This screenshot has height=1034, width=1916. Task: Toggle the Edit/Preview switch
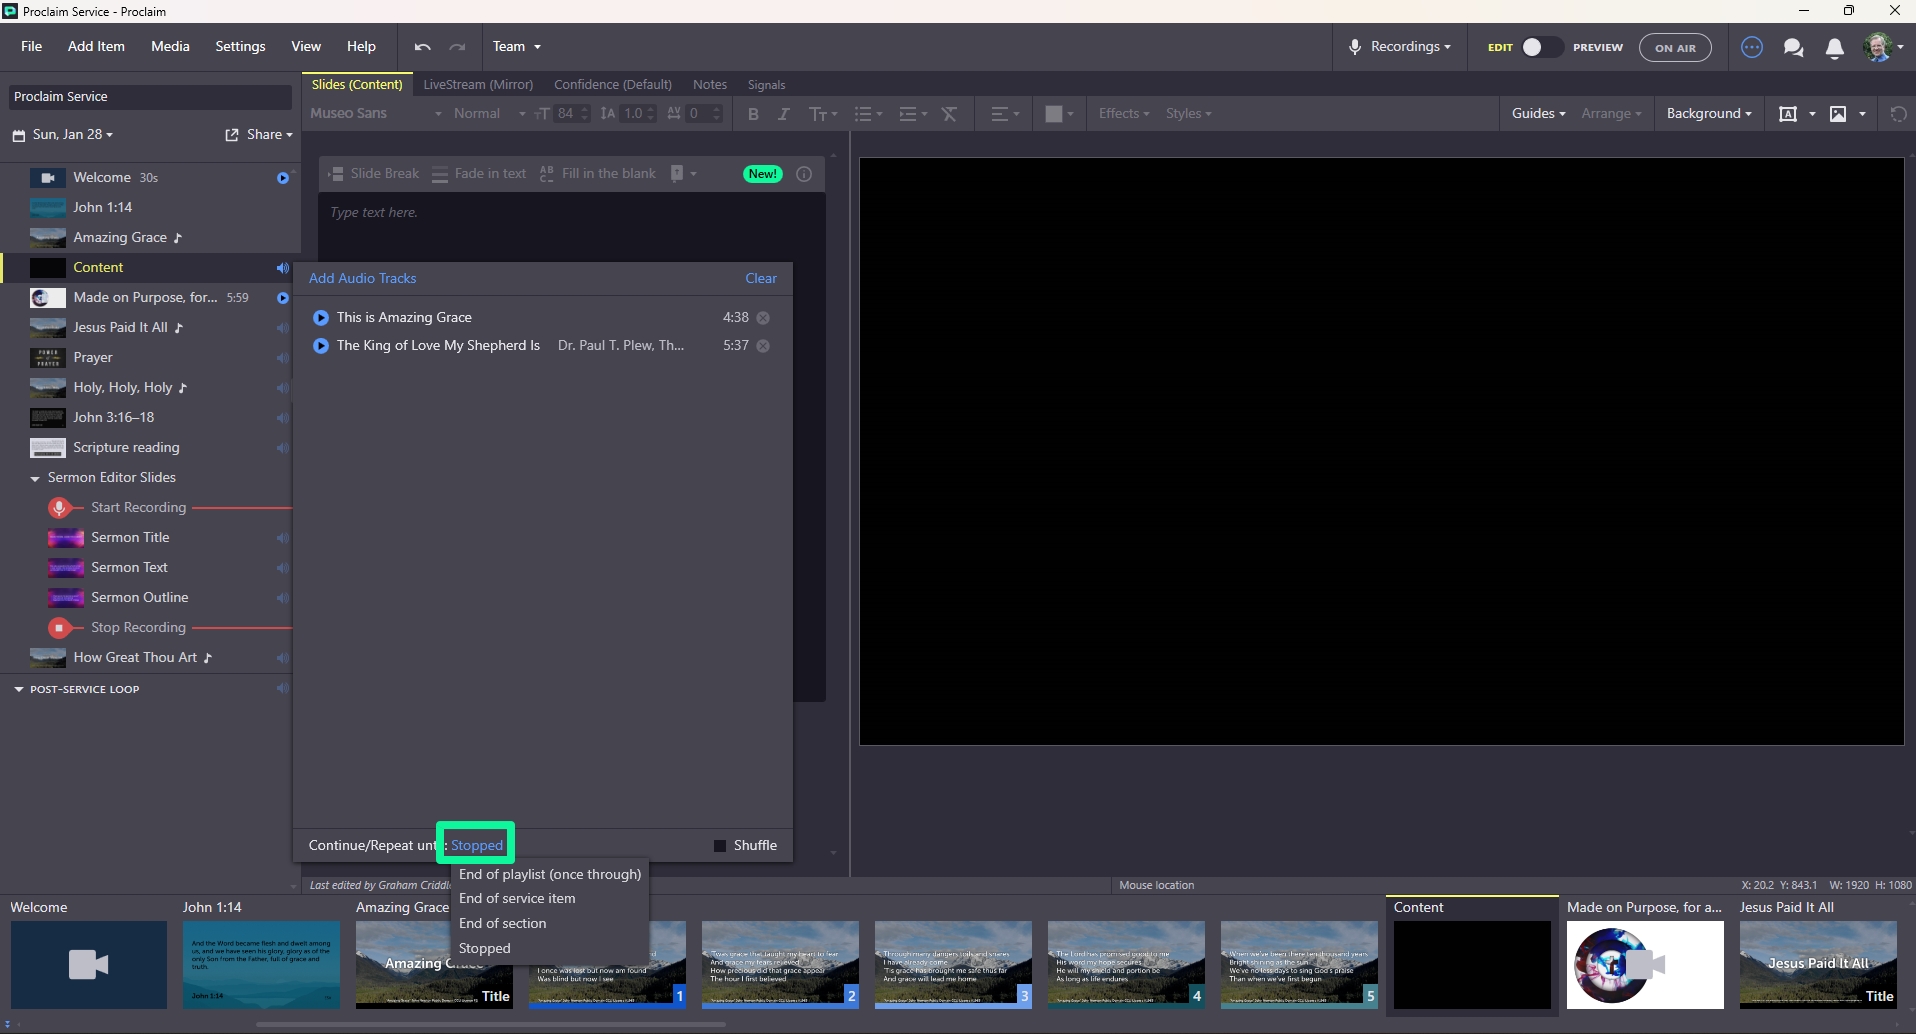pyautogui.click(x=1541, y=47)
